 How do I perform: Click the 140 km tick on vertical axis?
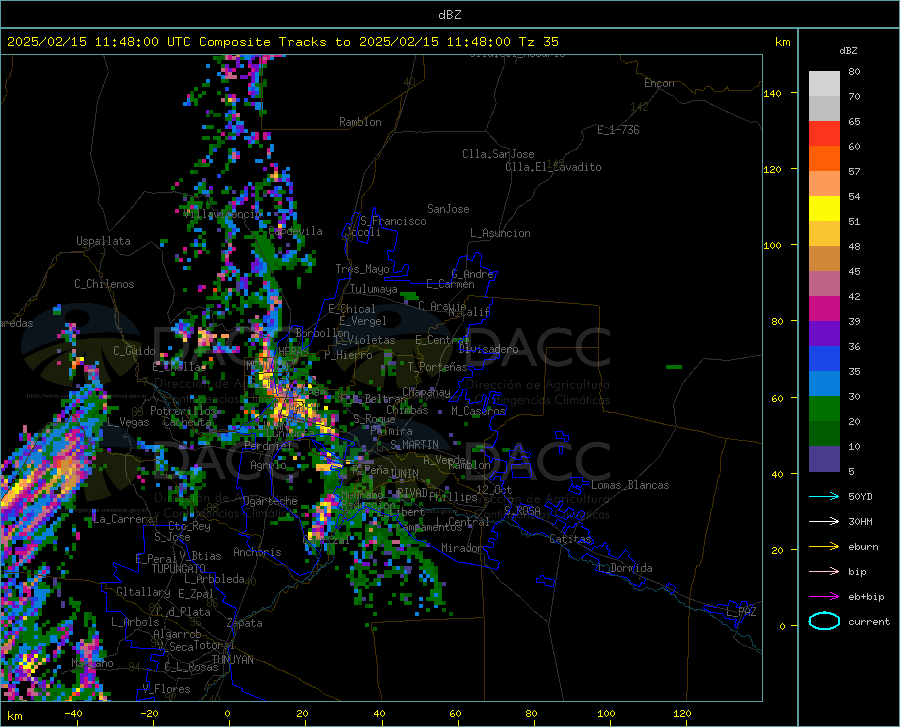point(772,93)
